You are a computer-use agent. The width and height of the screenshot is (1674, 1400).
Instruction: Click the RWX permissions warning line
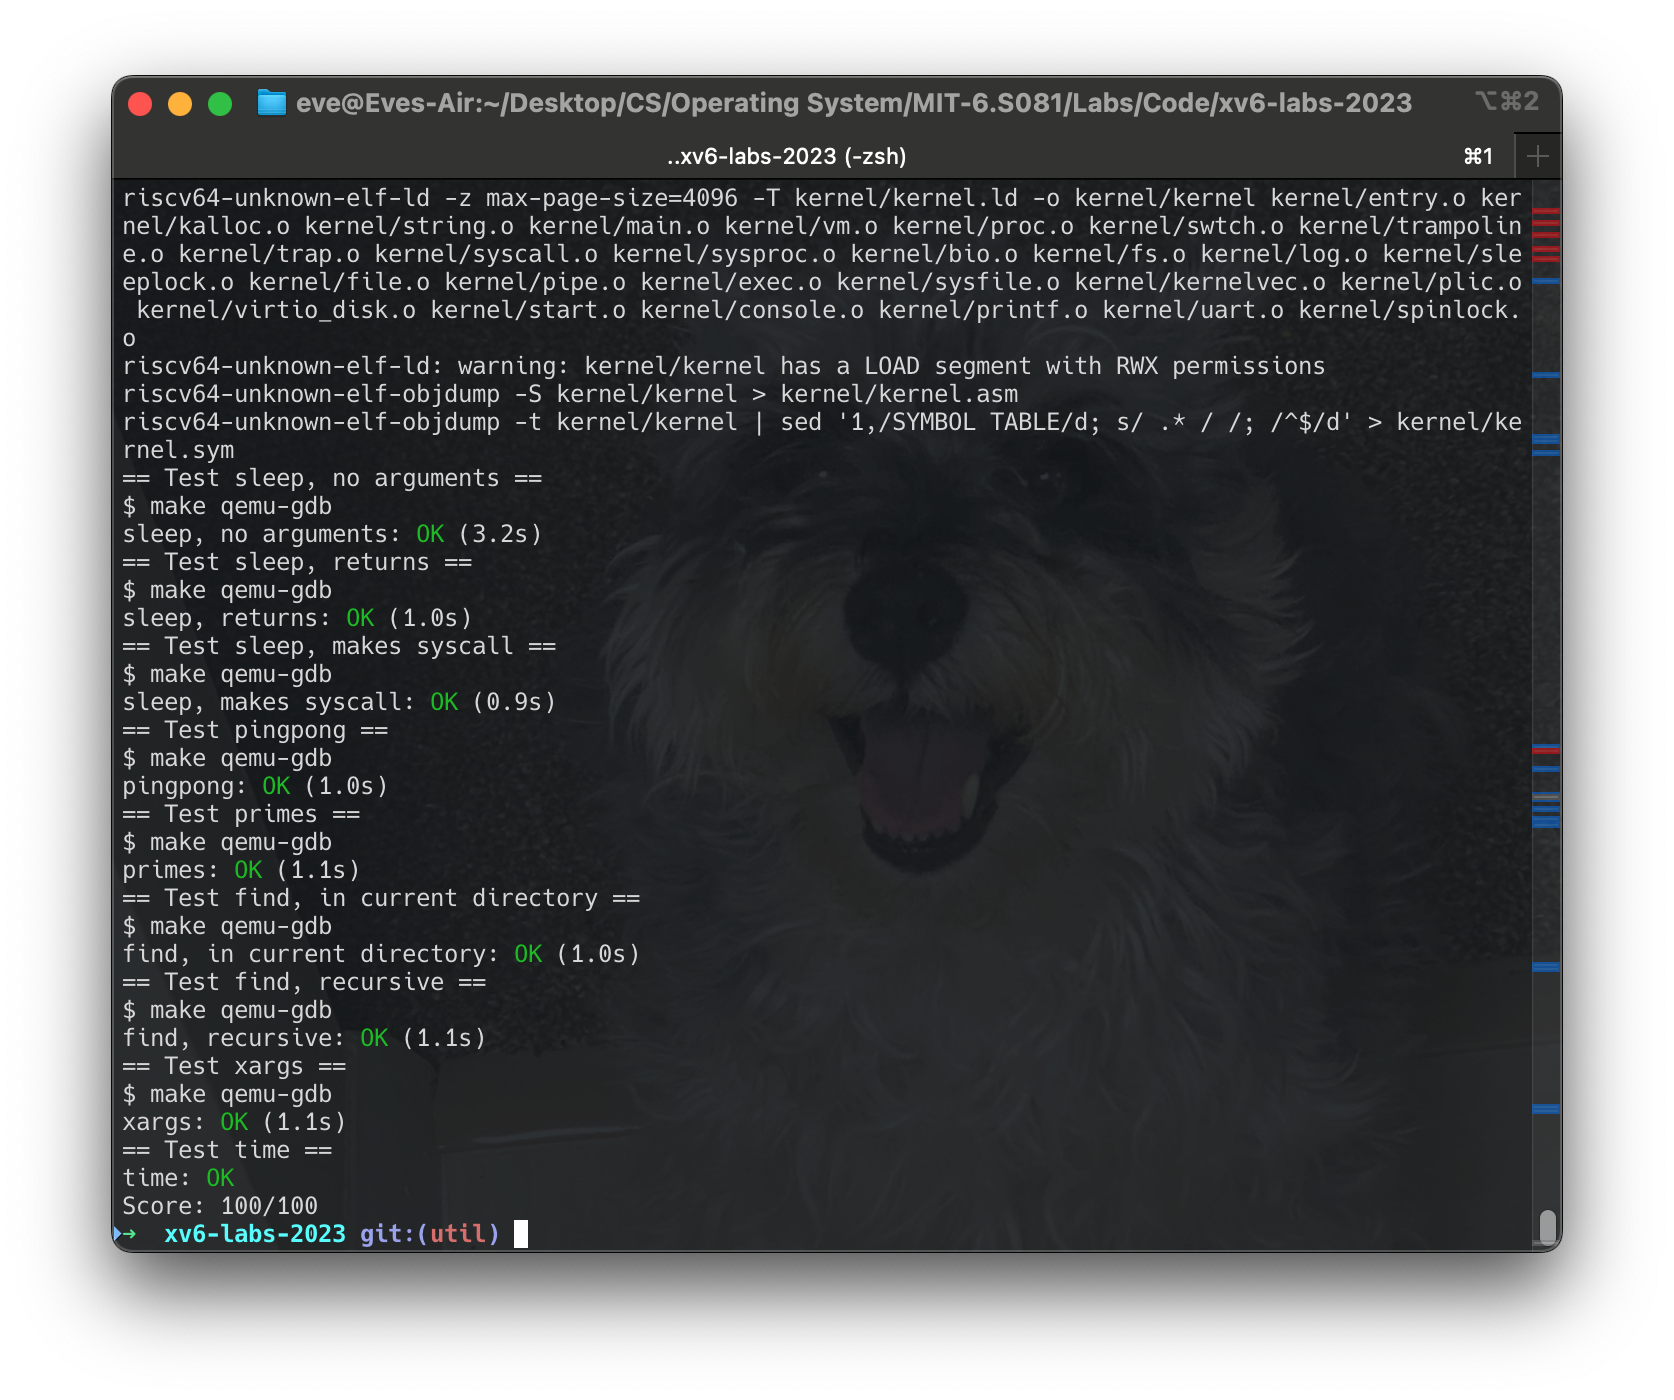723,365
